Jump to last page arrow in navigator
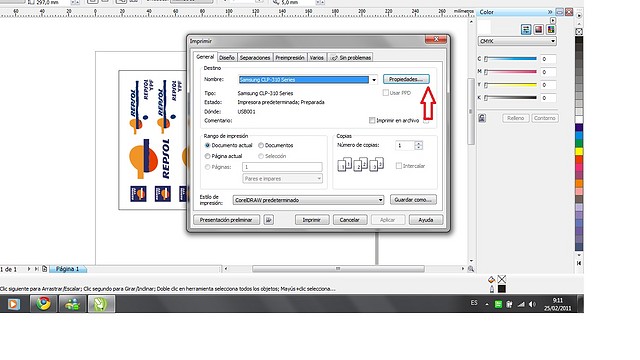Screen dimensions: 640x360 (36, 269)
